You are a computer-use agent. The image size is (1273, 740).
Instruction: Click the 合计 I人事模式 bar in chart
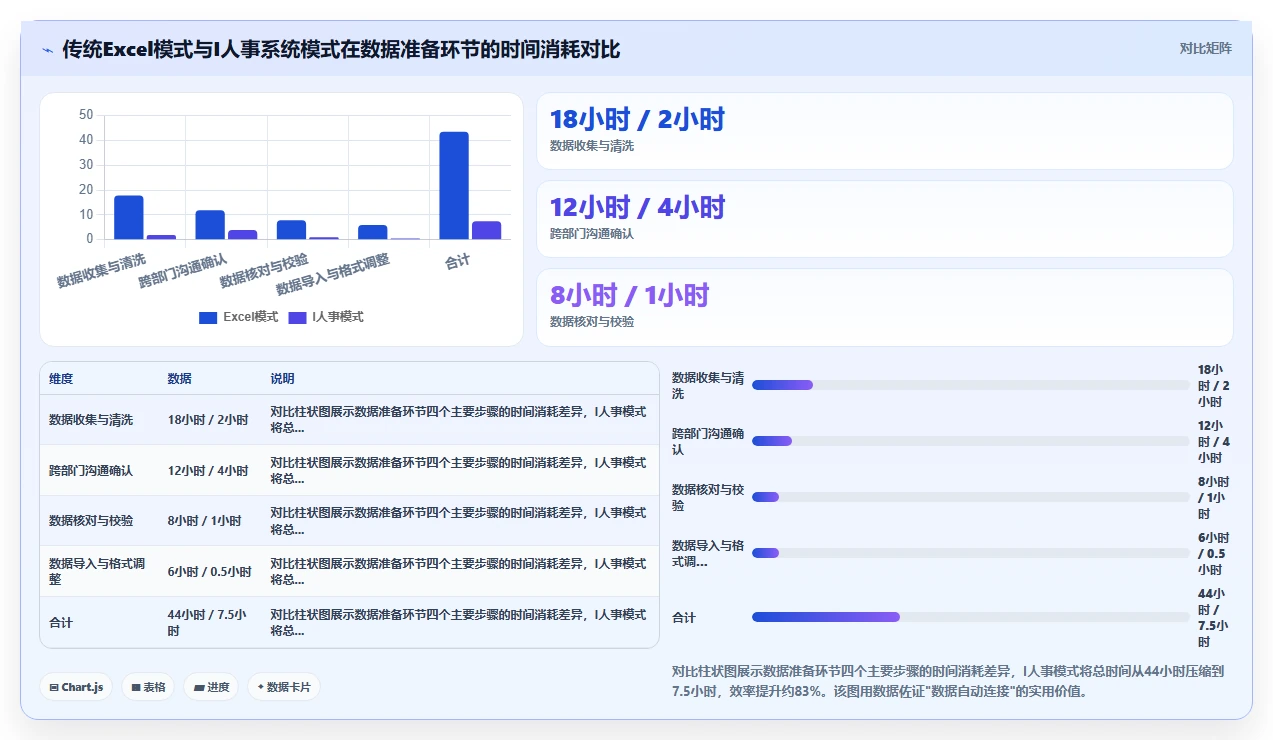pos(486,231)
